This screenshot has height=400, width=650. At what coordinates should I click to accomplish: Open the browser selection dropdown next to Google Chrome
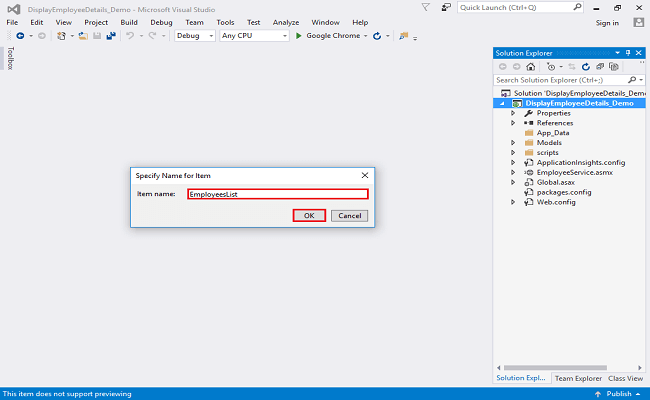point(365,36)
